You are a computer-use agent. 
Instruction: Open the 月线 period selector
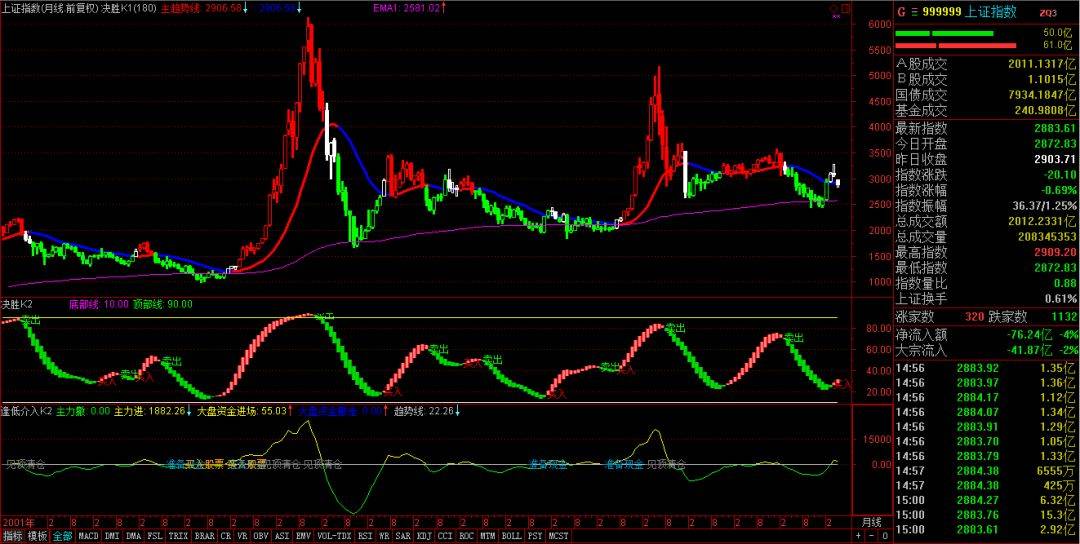pyautogui.click(x=871, y=522)
